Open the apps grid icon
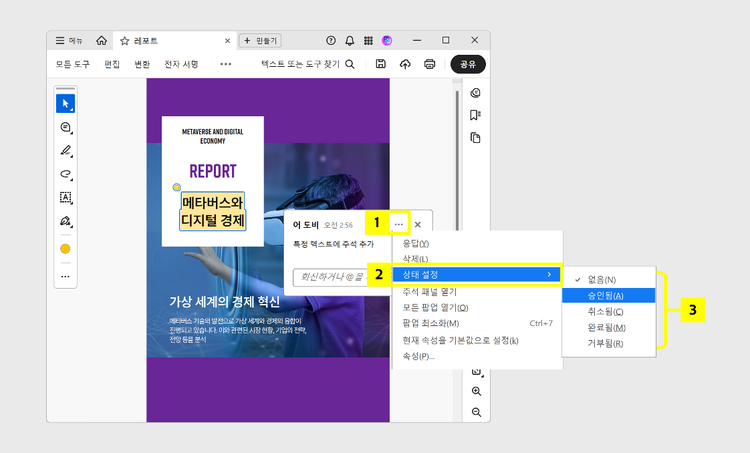Screen dimensions: 750x453 368,41
